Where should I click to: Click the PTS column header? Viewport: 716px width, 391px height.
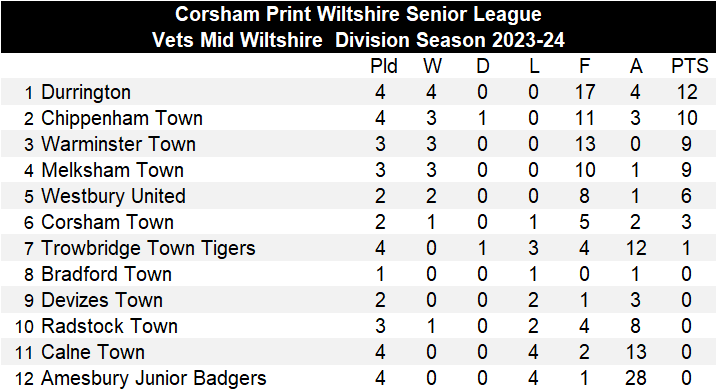(x=690, y=66)
